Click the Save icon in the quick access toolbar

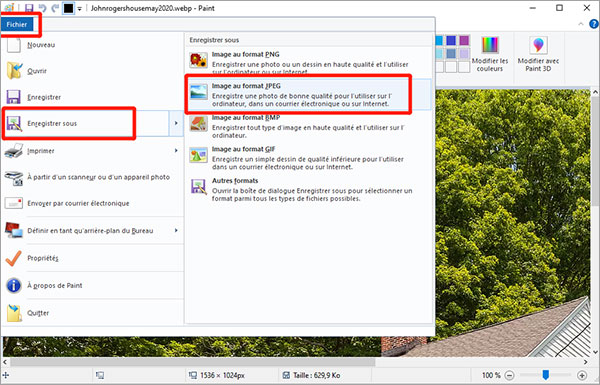[29, 8]
